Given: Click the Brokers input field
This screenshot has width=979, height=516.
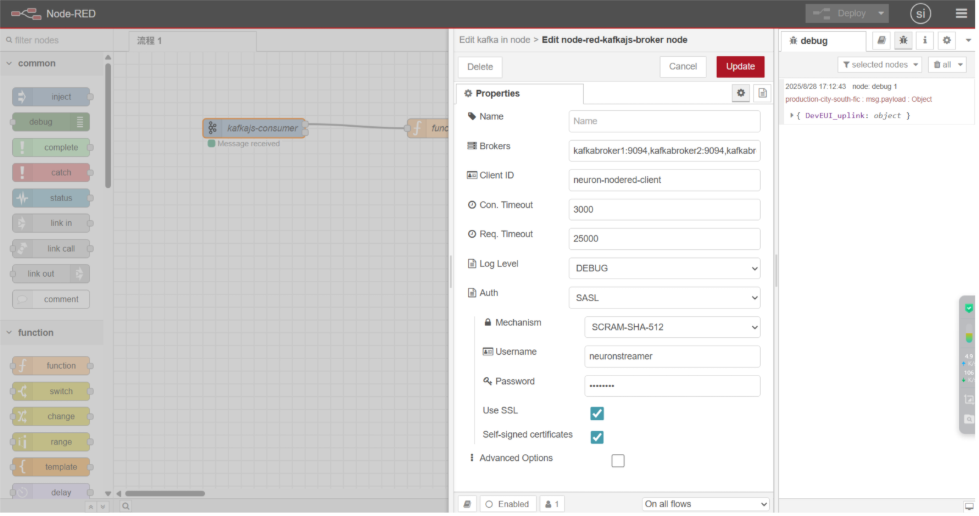Looking at the screenshot, I should (664, 151).
